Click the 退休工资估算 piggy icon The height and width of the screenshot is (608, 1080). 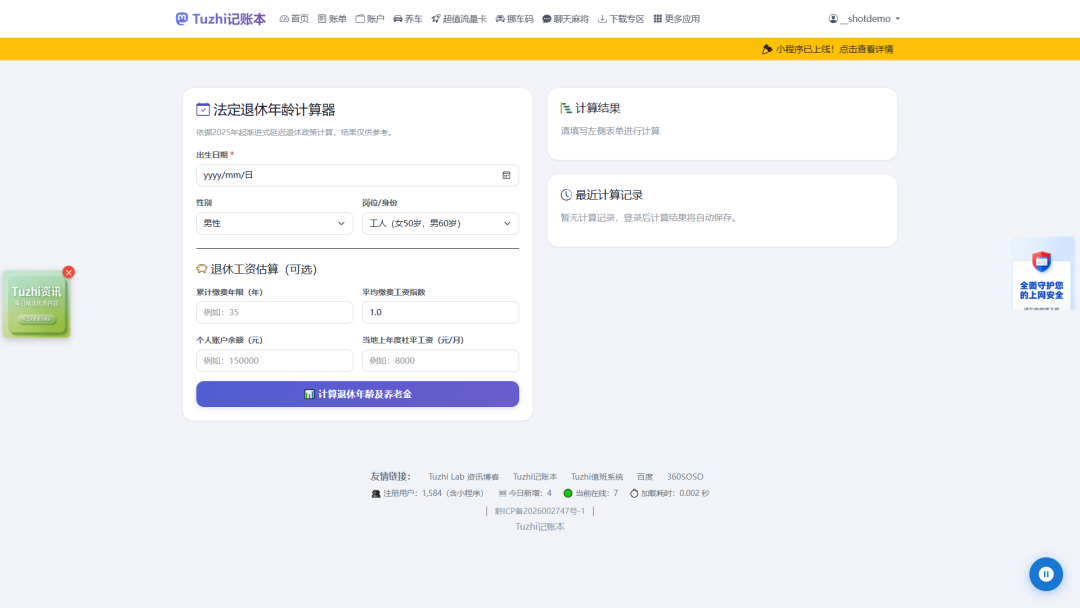[202, 269]
